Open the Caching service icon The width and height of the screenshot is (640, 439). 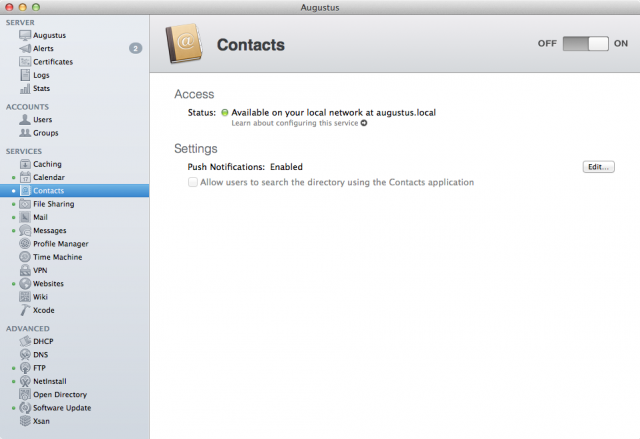[x=25, y=164]
